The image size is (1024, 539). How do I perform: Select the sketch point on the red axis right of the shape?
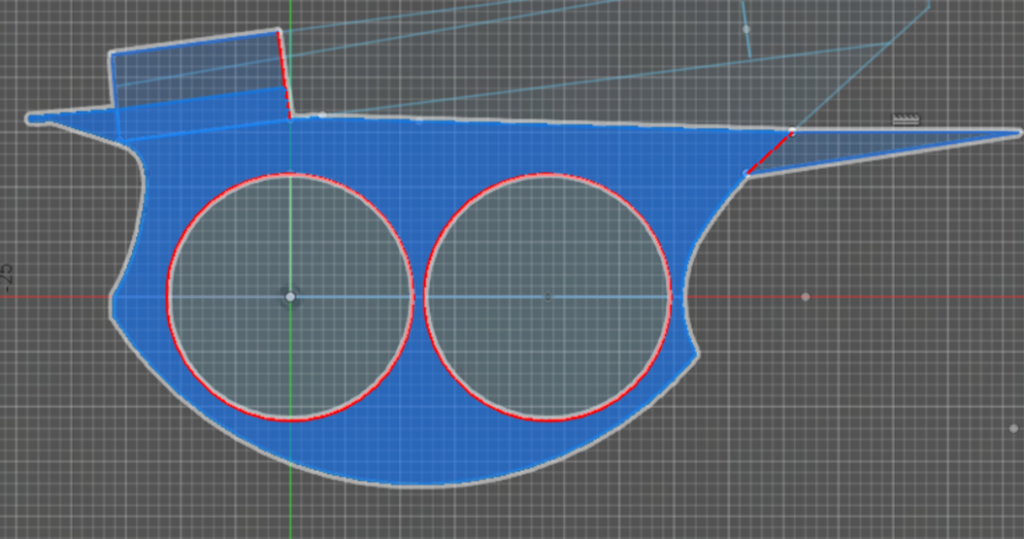[x=805, y=297]
